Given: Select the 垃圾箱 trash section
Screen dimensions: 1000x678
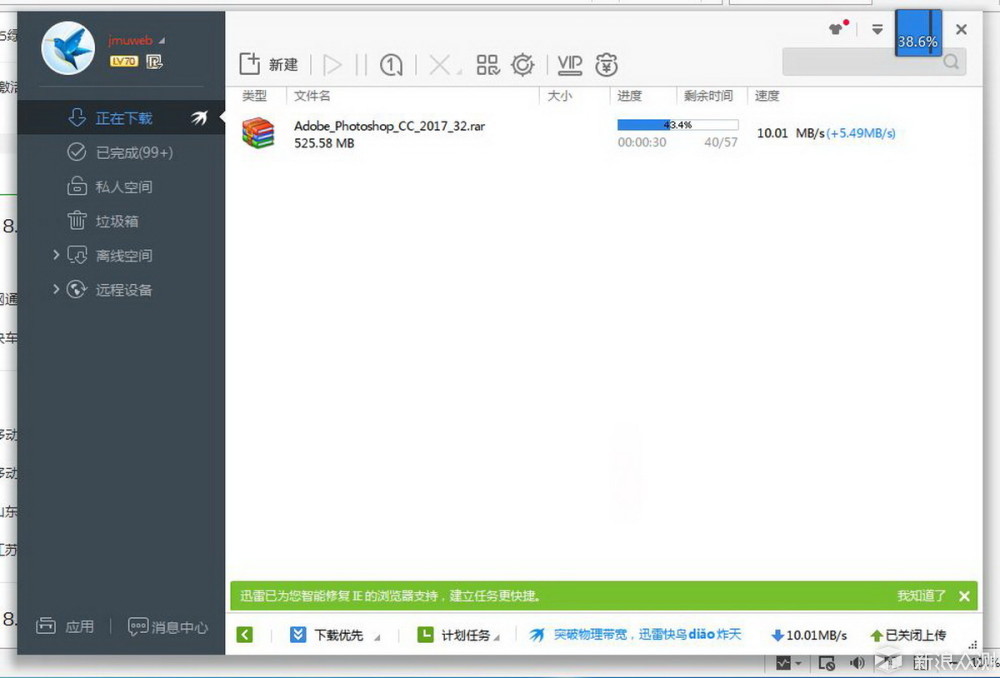Looking at the screenshot, I should [115, 220].
